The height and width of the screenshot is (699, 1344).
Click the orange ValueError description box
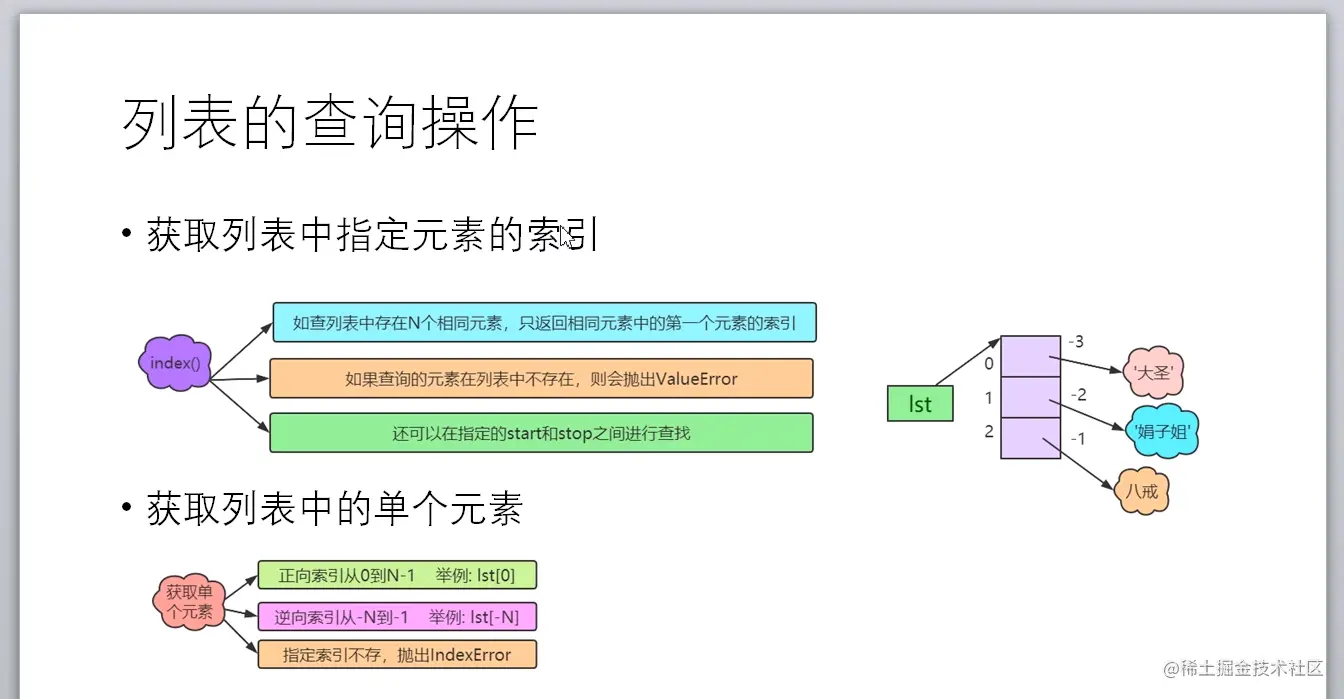541,379
